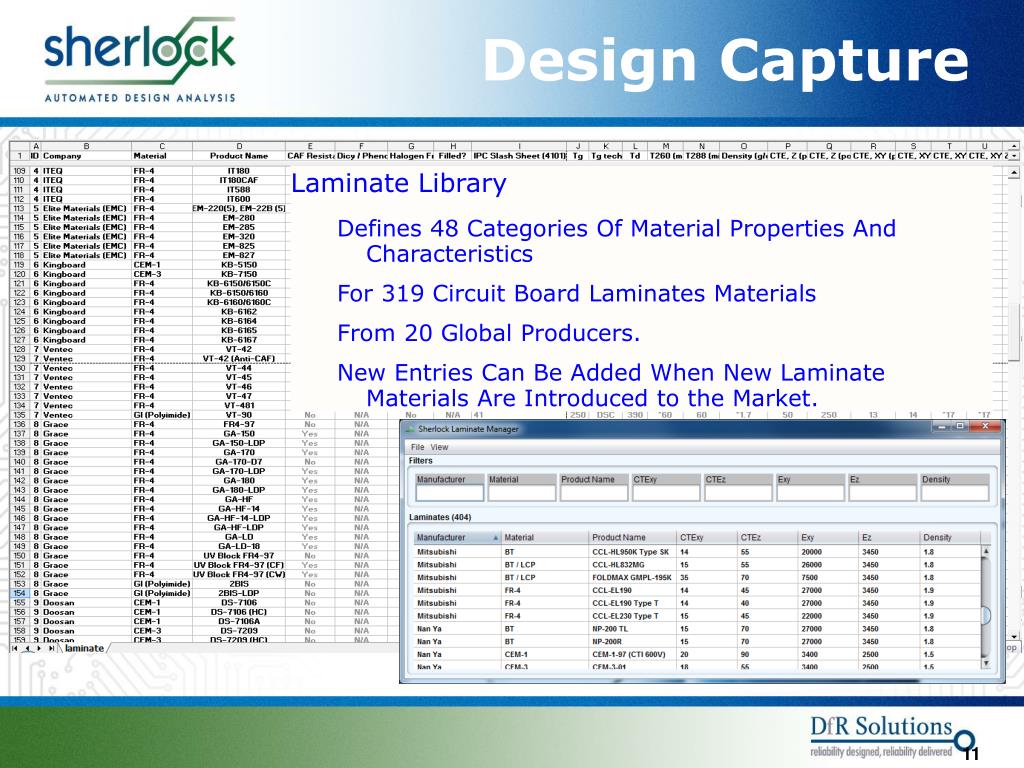Click the Material filter input box
Image resolution: width=1024 pixels, height=768 pixels.
(x=521, y=493)
